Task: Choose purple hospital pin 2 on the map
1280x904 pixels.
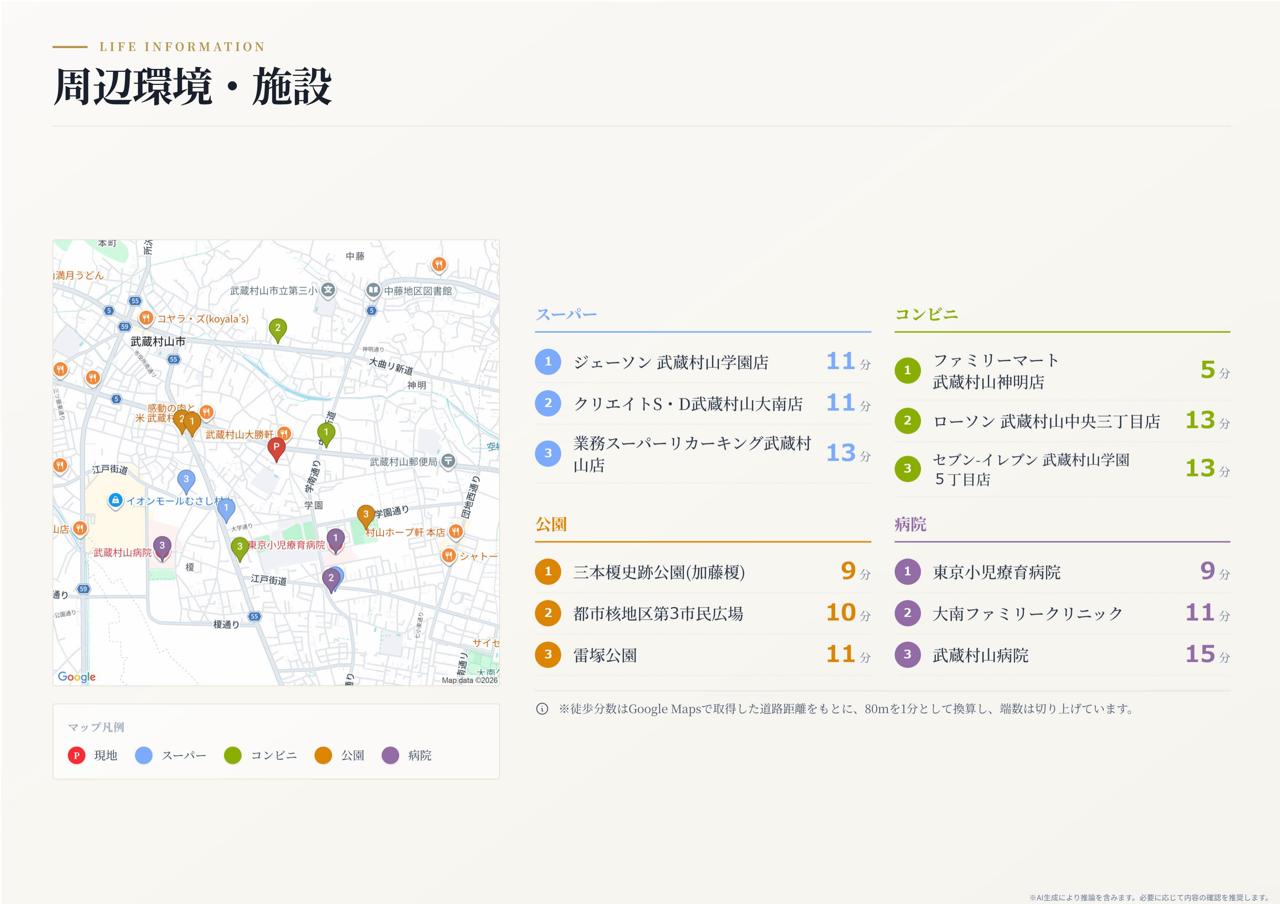Action: tap(331, 580)
